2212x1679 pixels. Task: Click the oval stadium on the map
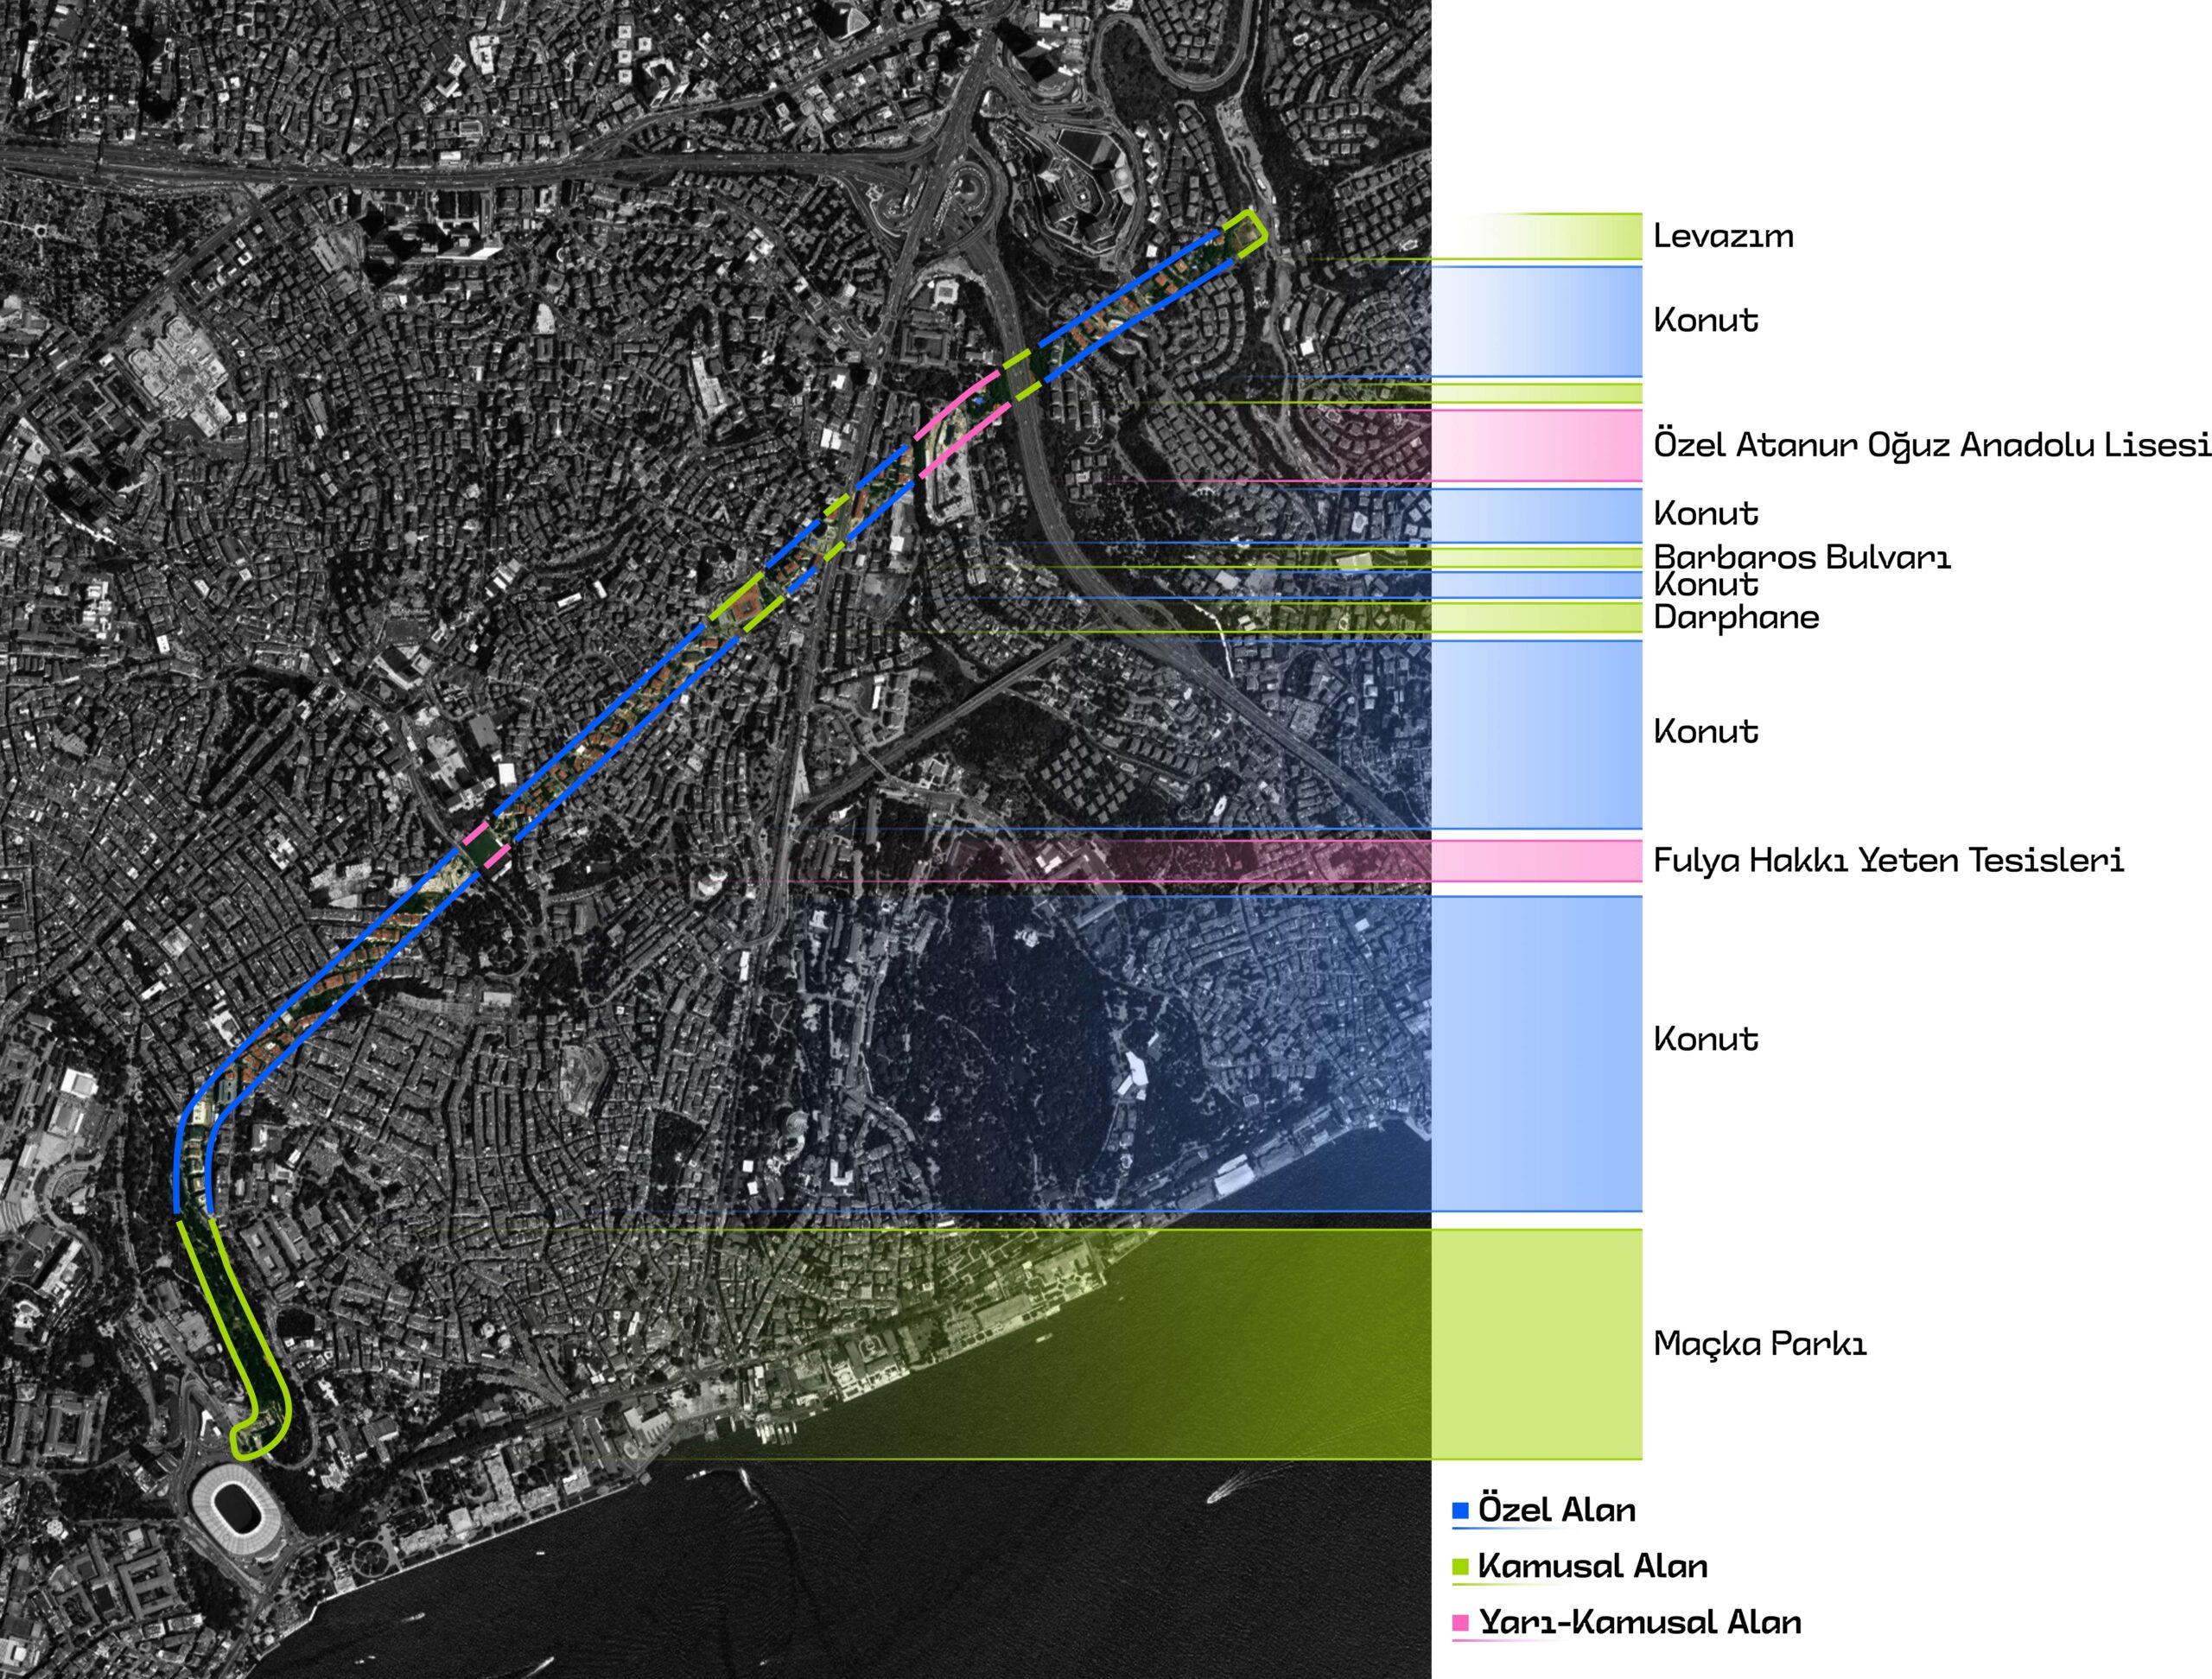[x=237, y=1509]
